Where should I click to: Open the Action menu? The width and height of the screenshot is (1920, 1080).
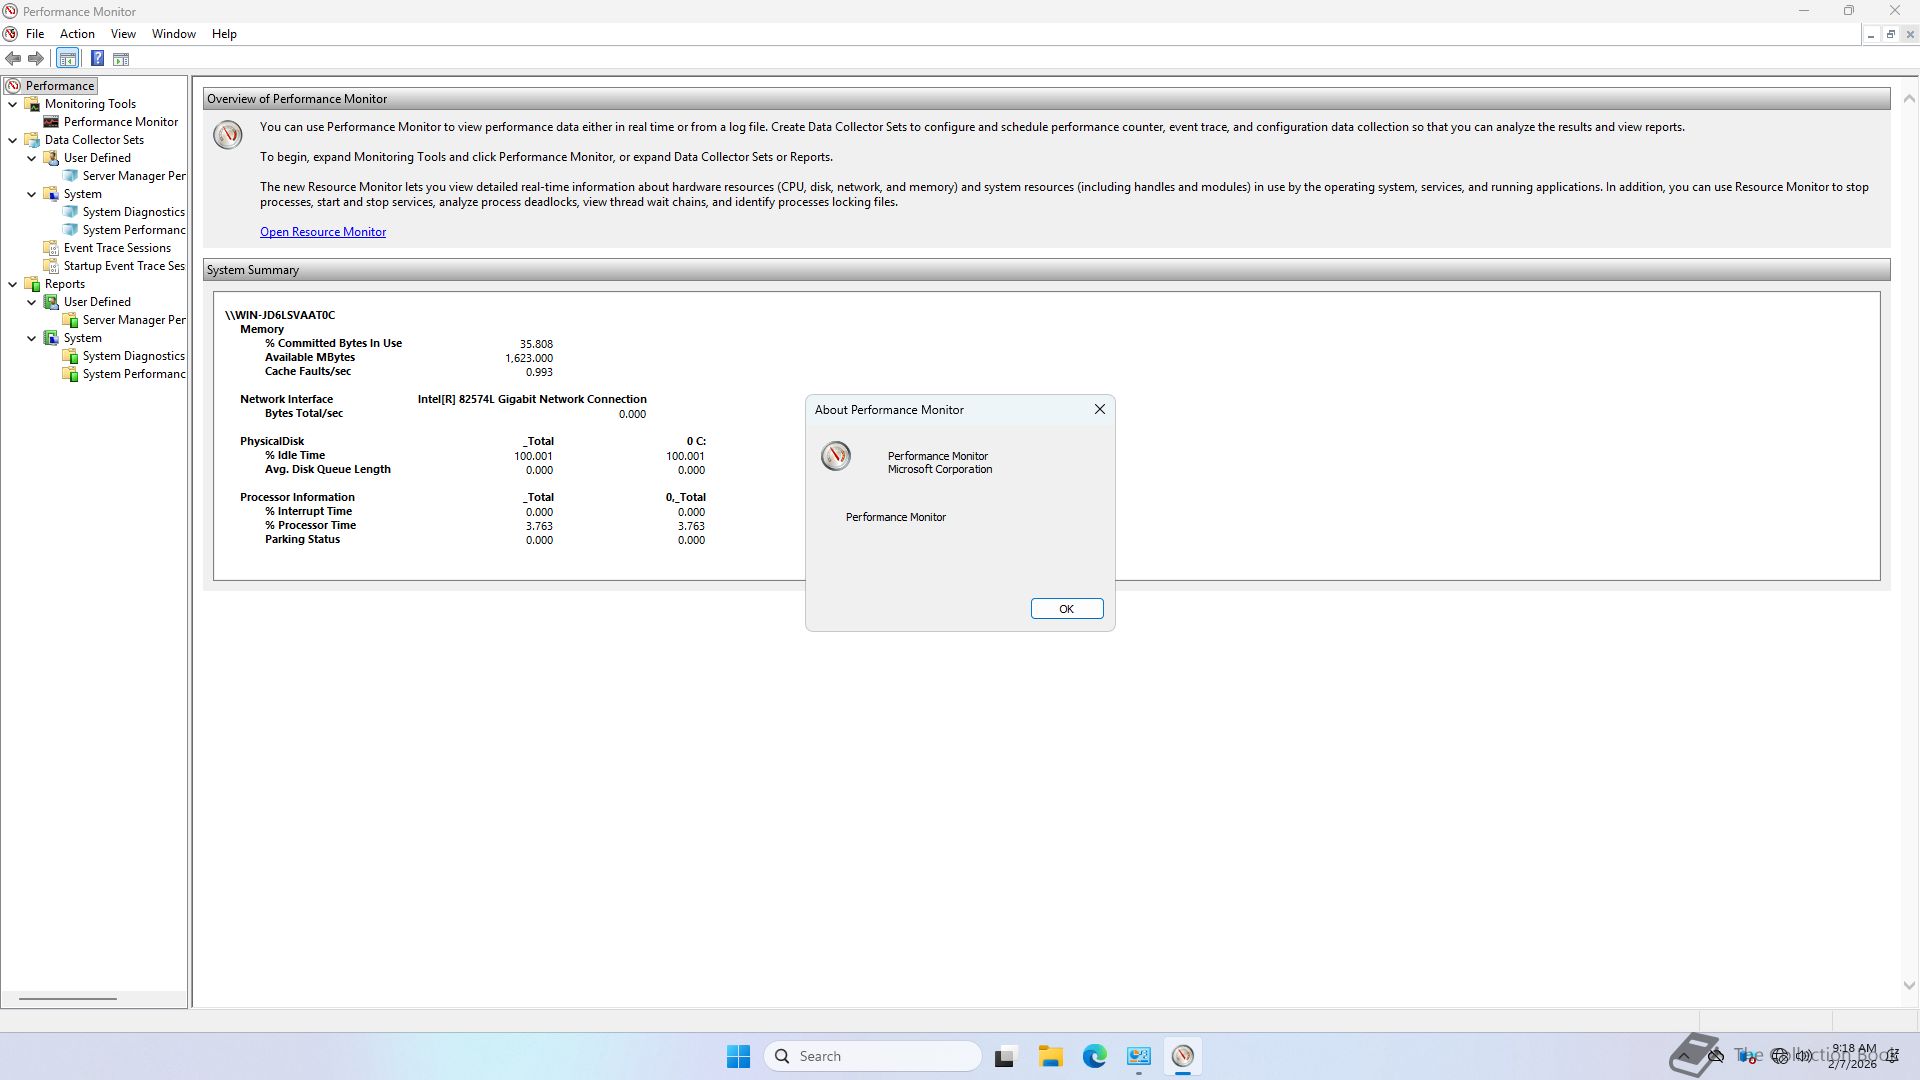pos(77,34)
